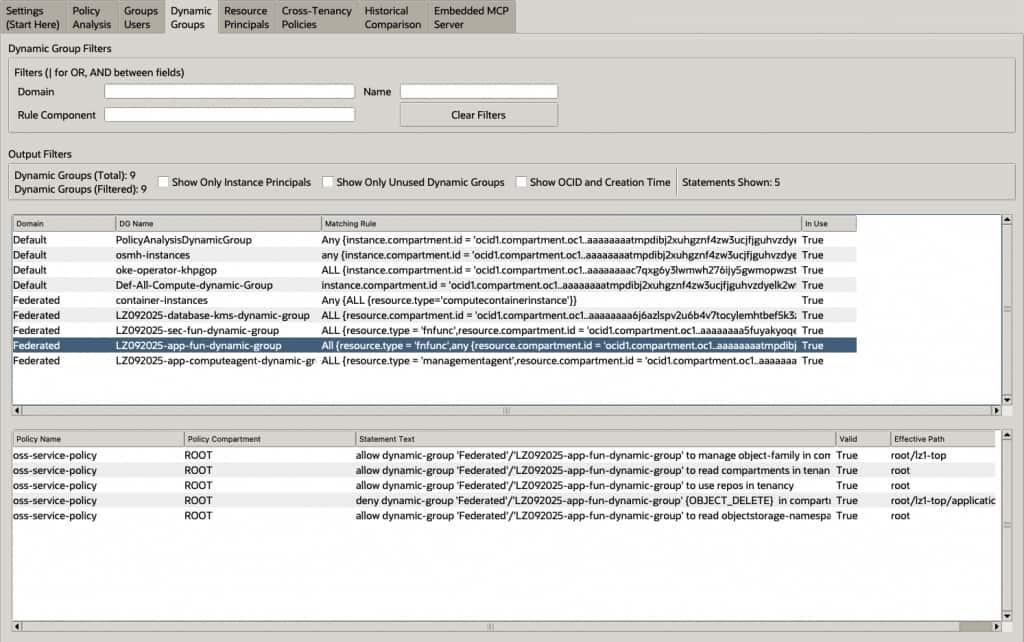Viewport: 1024px width, 642px height.
Task: Click right arrow of dynamic groups horizontal scrollbar
Action: coord(996,411)
